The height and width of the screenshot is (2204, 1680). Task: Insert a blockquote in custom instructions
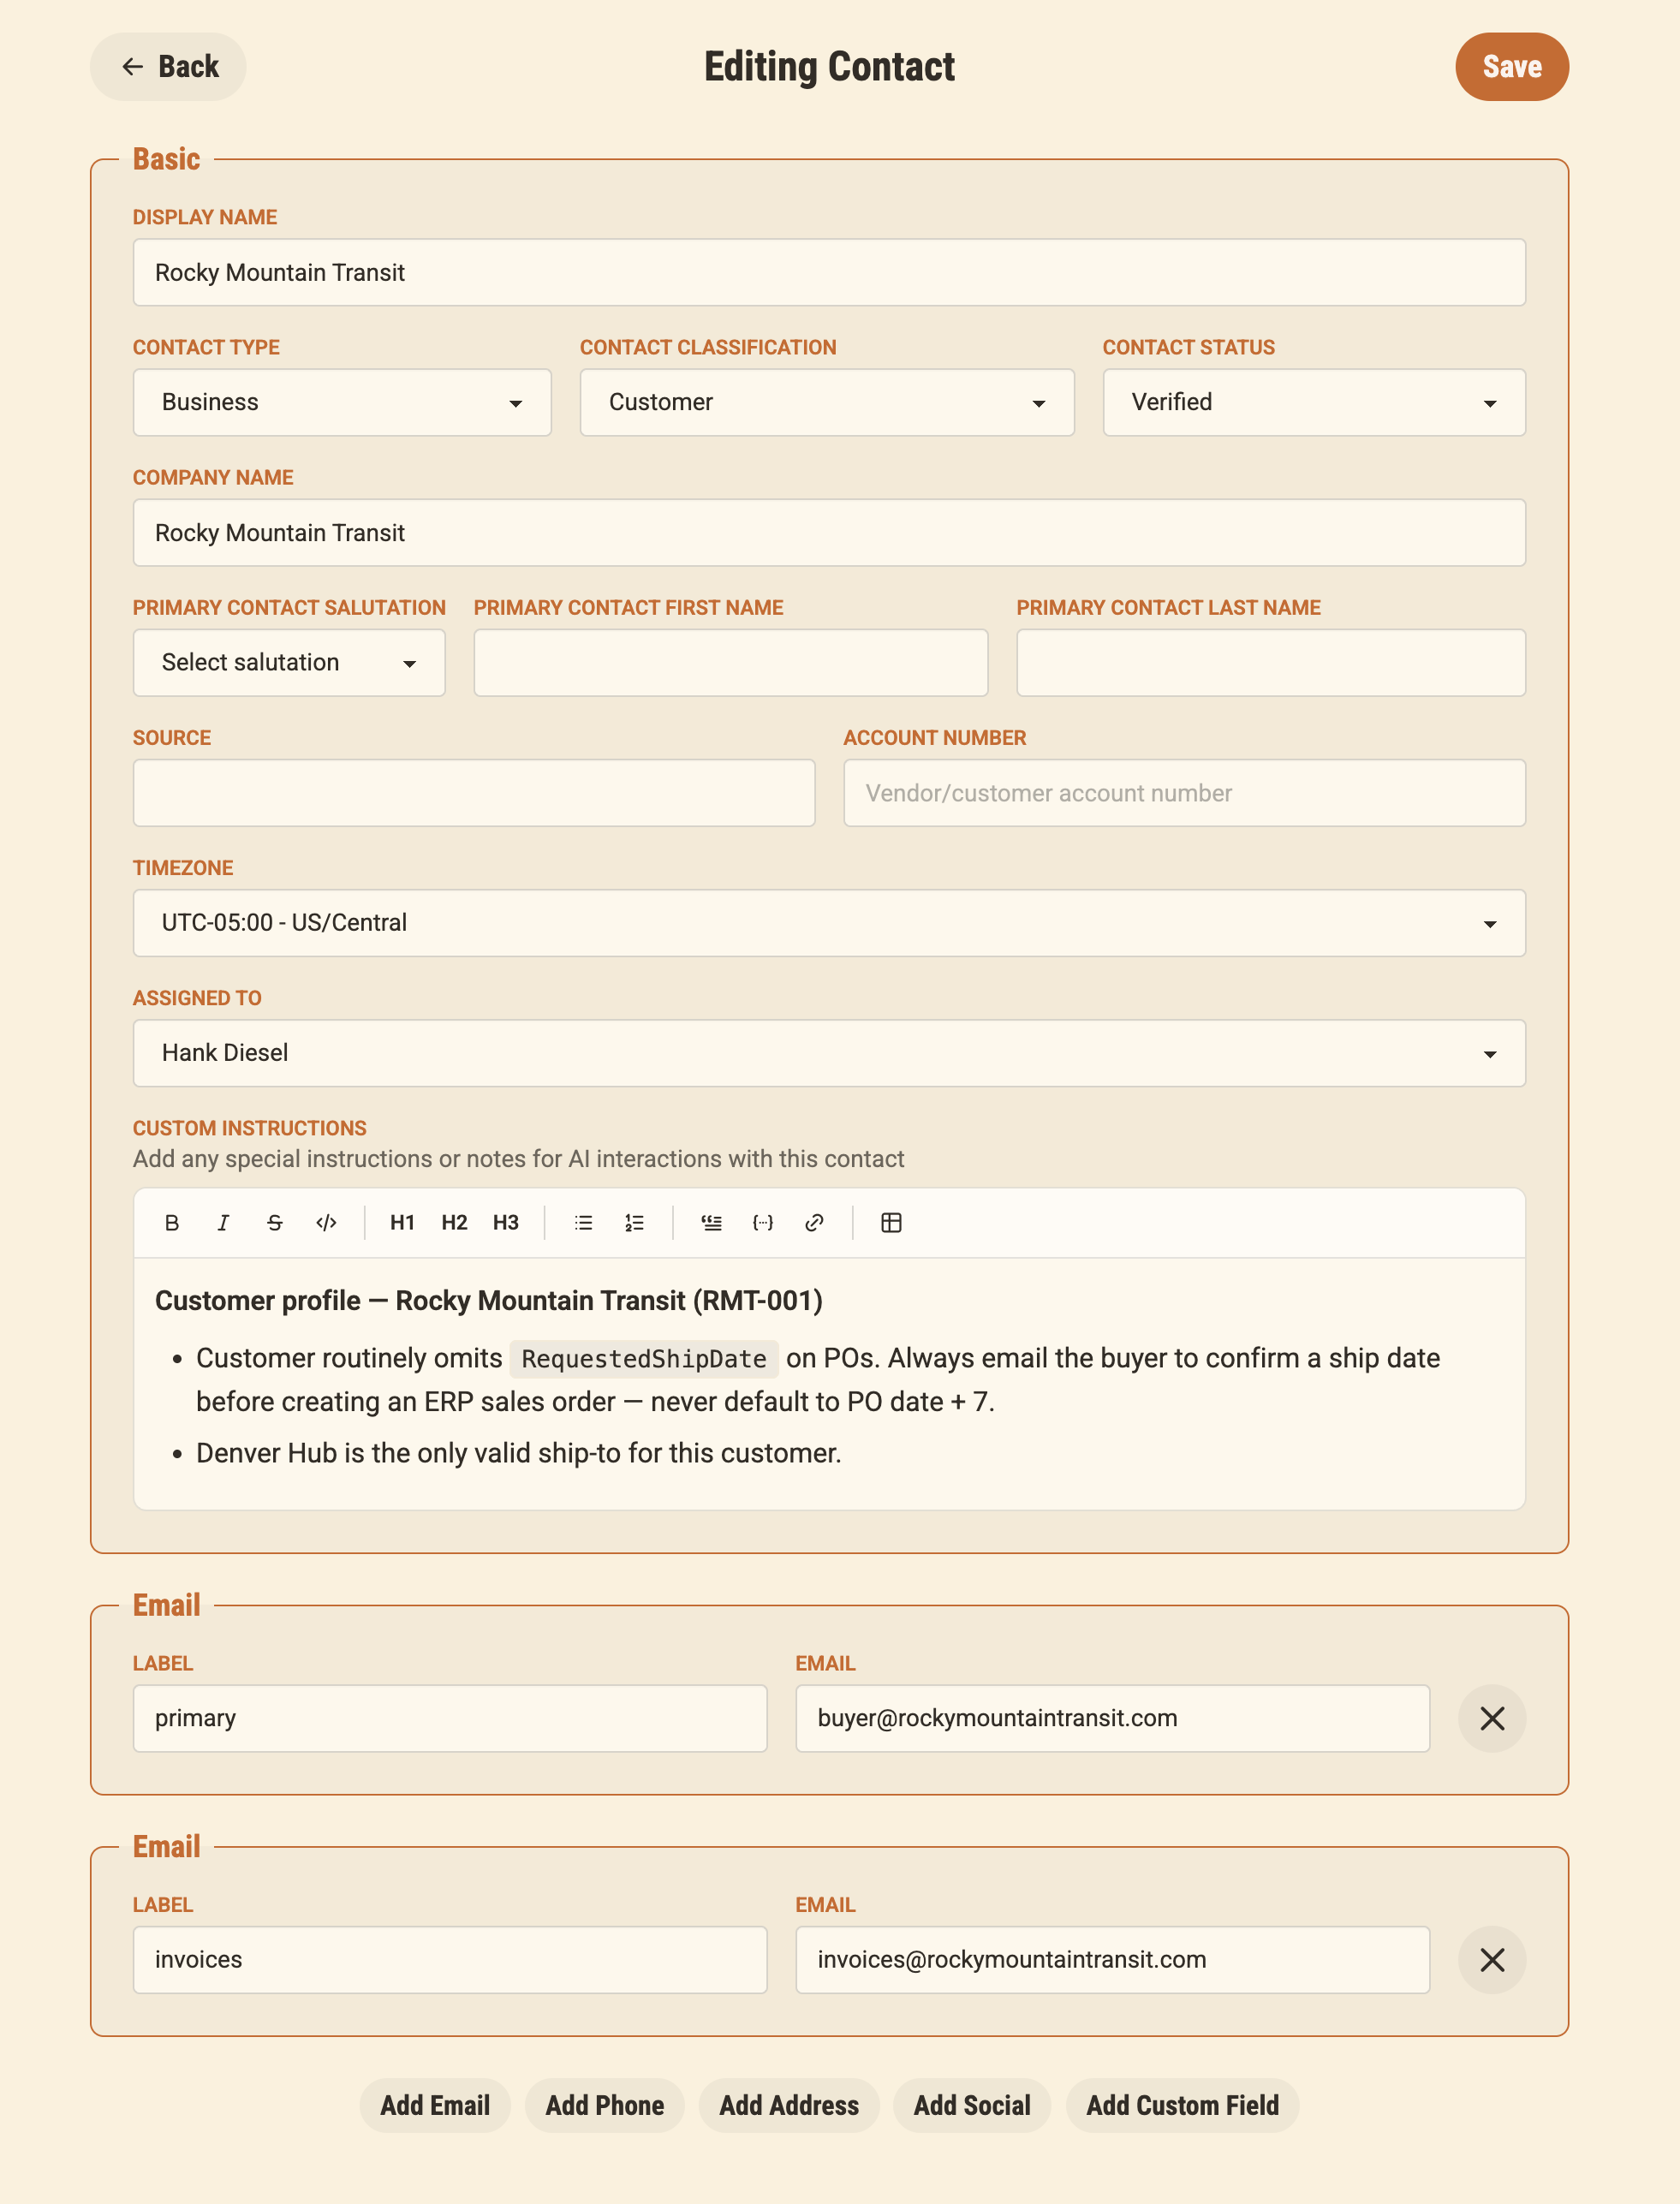(x=711, y=1222)
